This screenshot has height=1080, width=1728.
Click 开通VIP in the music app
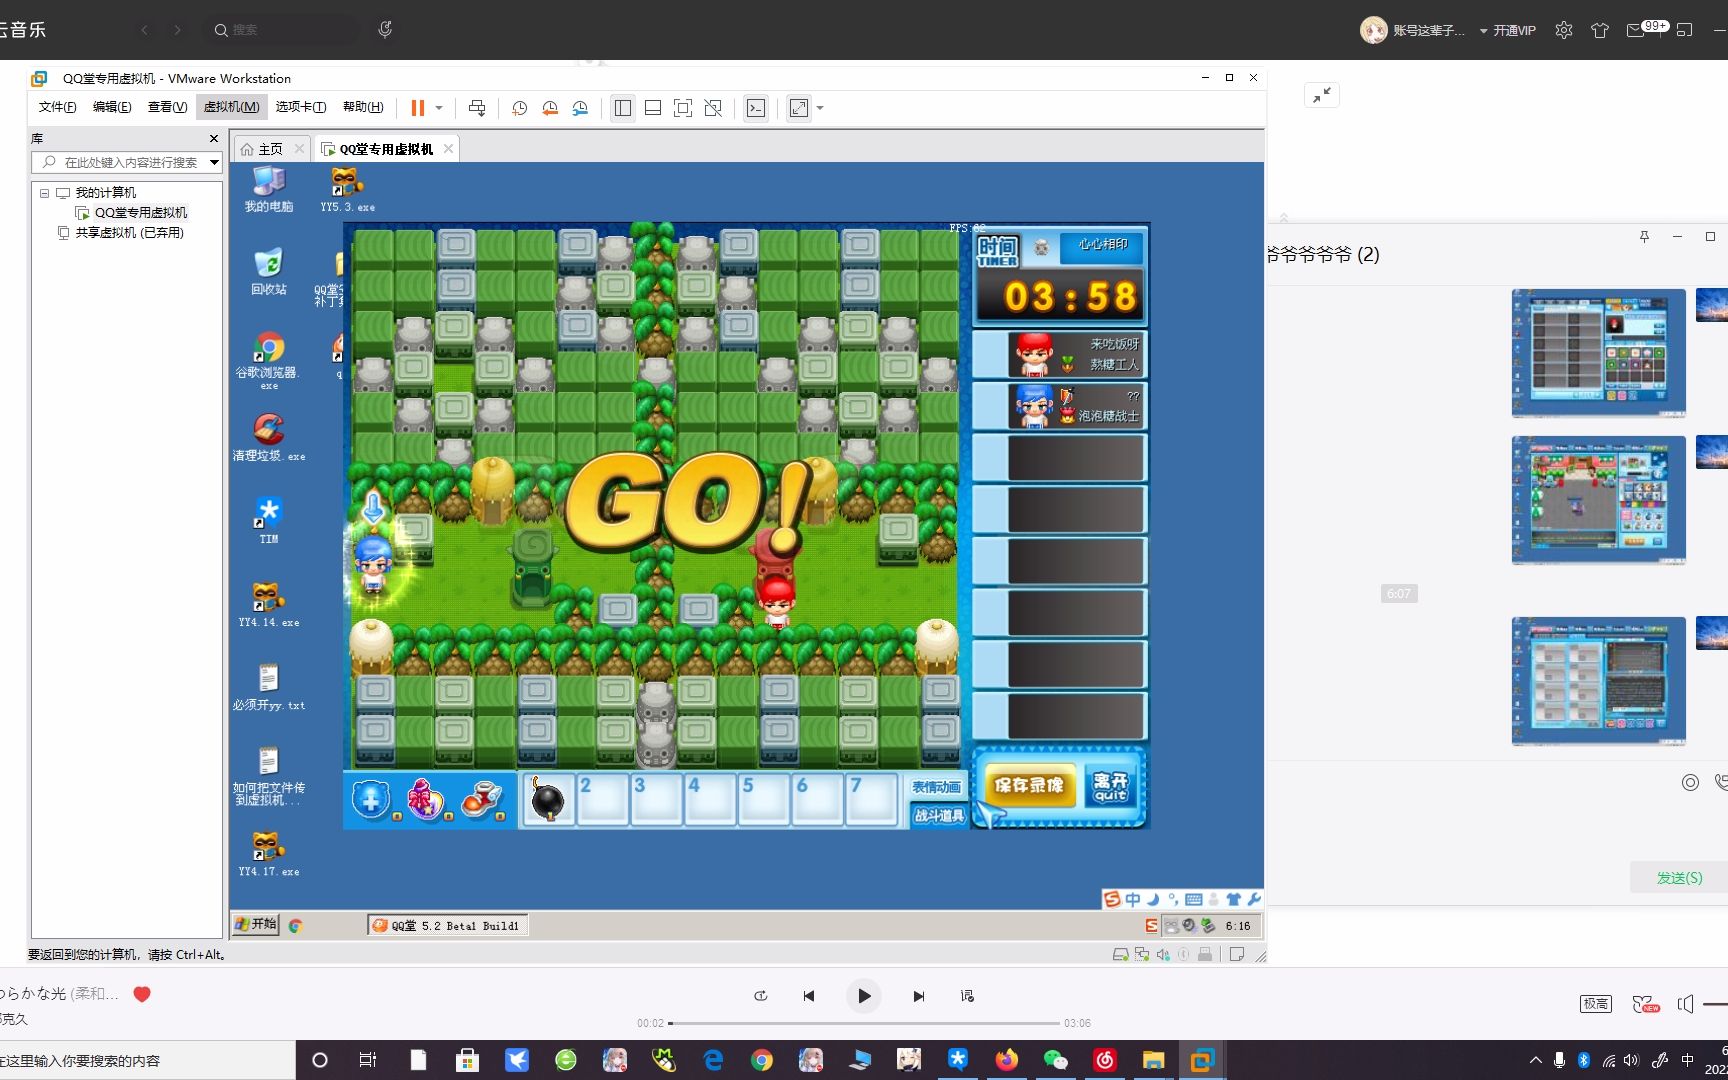point(1514,31)
